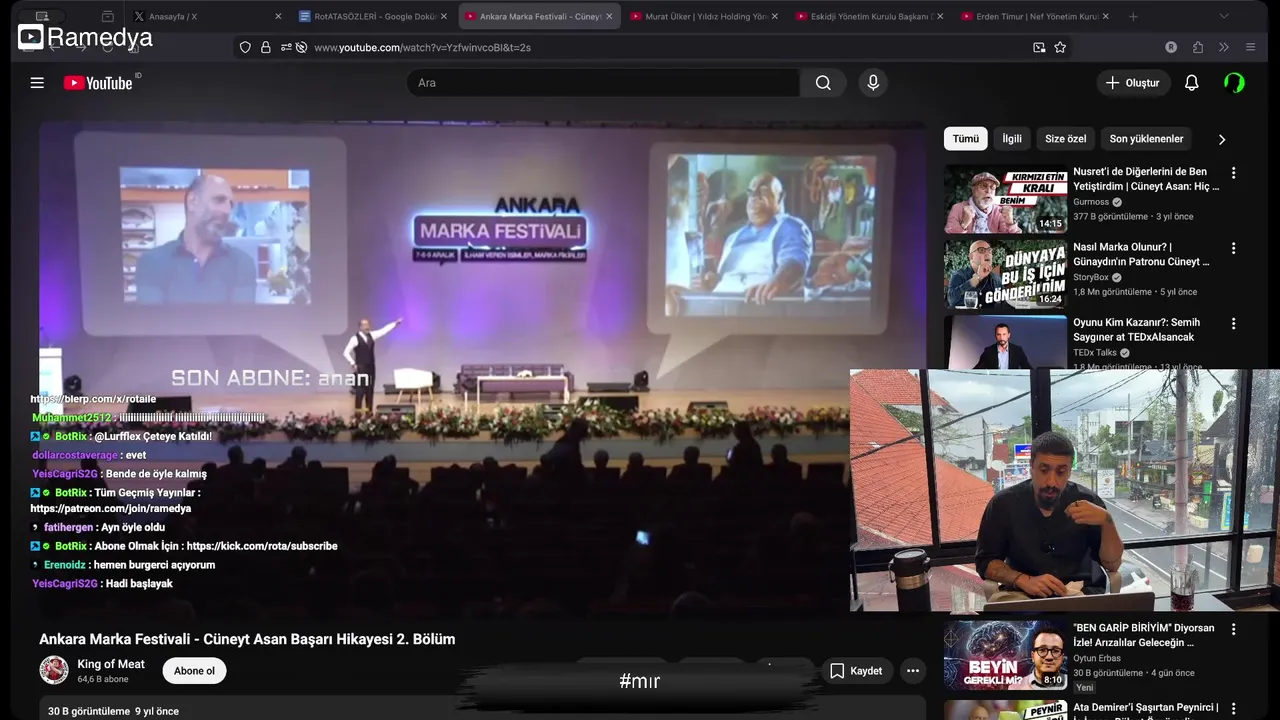Open thumbnail of 'Nusret'i de Diğerlerini' video
Screen dimensions: 1280x720
click(x=1005, y=199)
